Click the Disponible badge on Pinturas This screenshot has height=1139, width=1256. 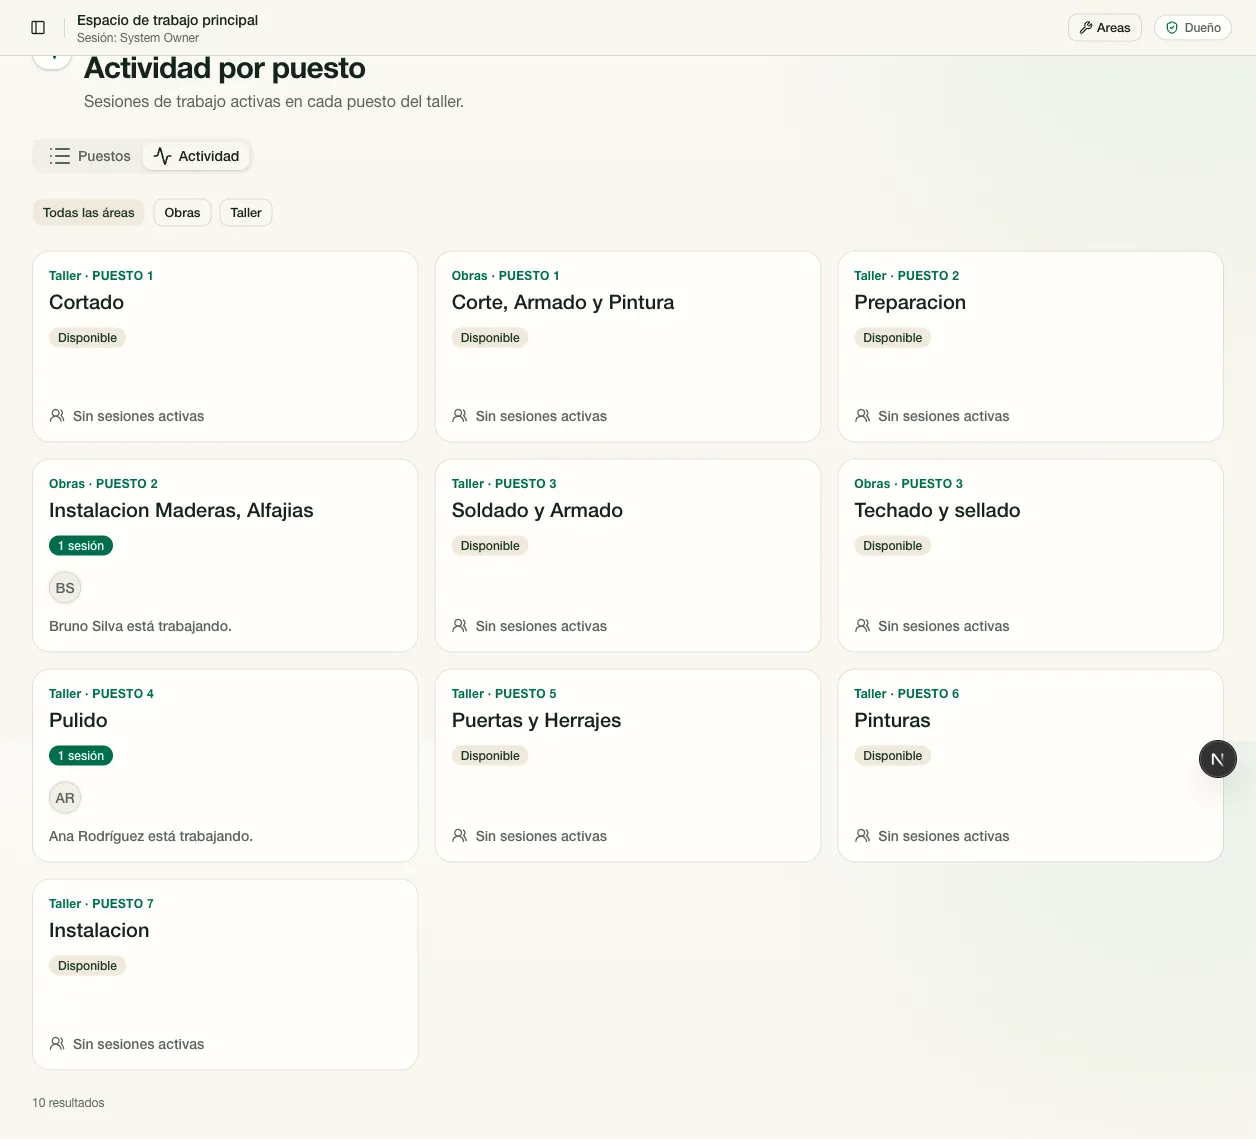[892, 756]
